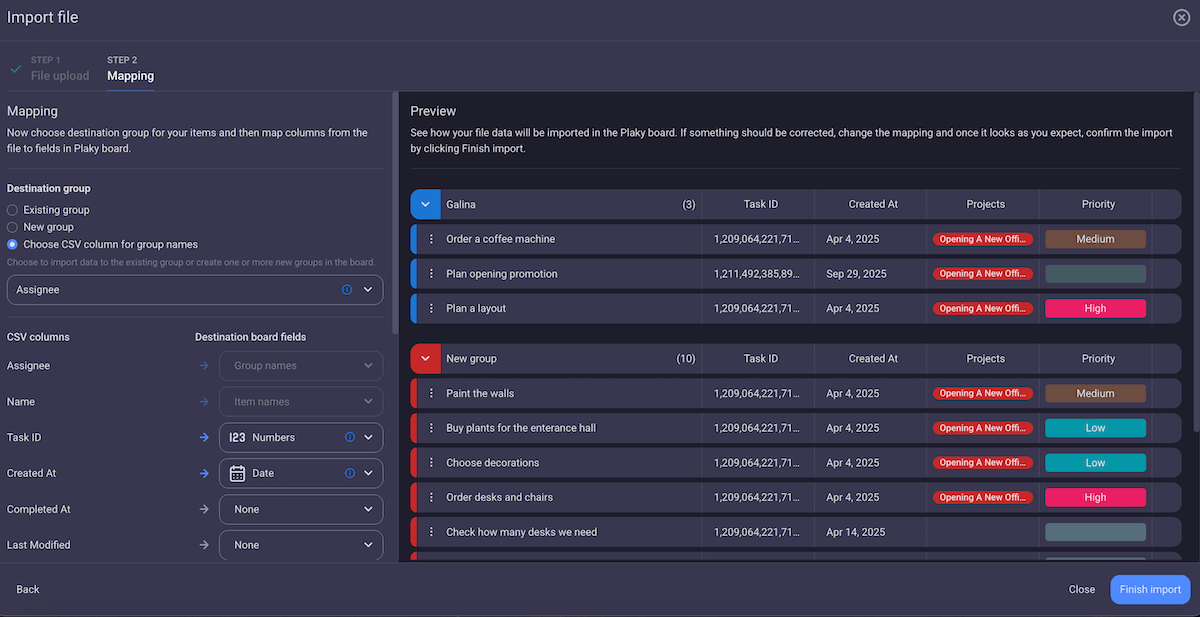The width and height of the screenshot is (1200, 617).
Task: Open the Completed At None dropdown
Action: [x=300, y=509]
